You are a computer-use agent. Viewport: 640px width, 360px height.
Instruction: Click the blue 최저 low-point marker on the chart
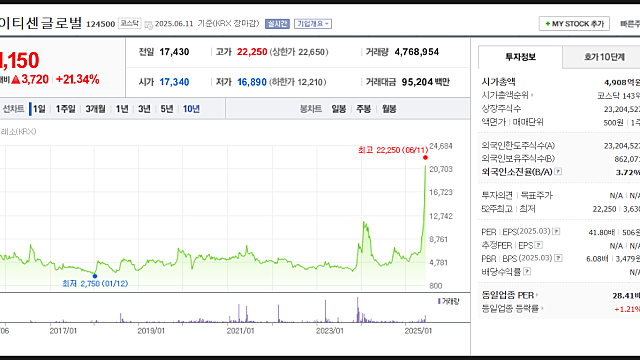tap(95, 276)
